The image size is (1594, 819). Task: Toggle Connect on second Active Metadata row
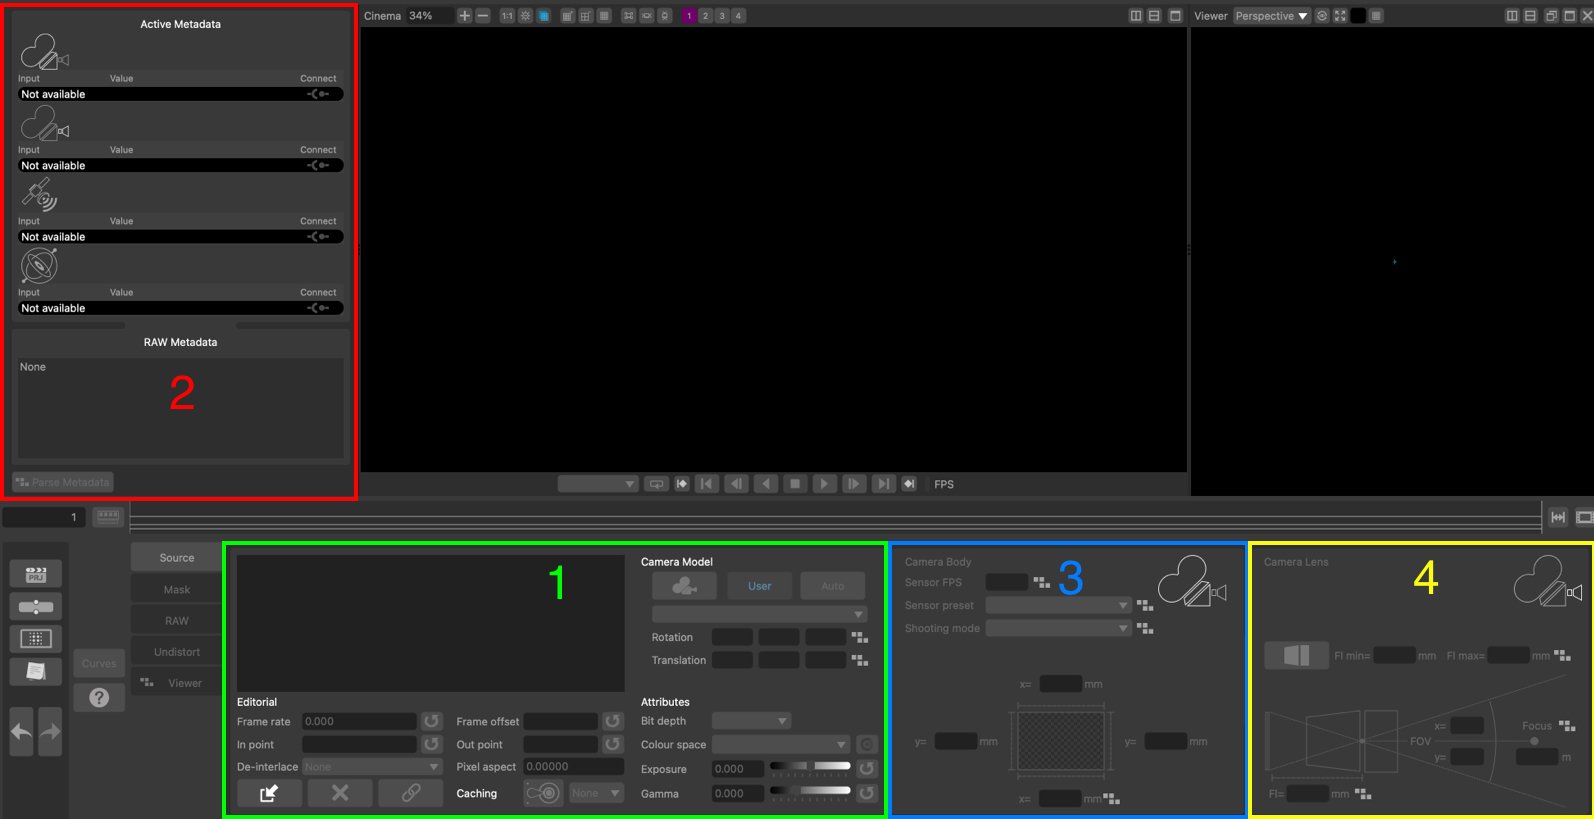tap(318, 165)
